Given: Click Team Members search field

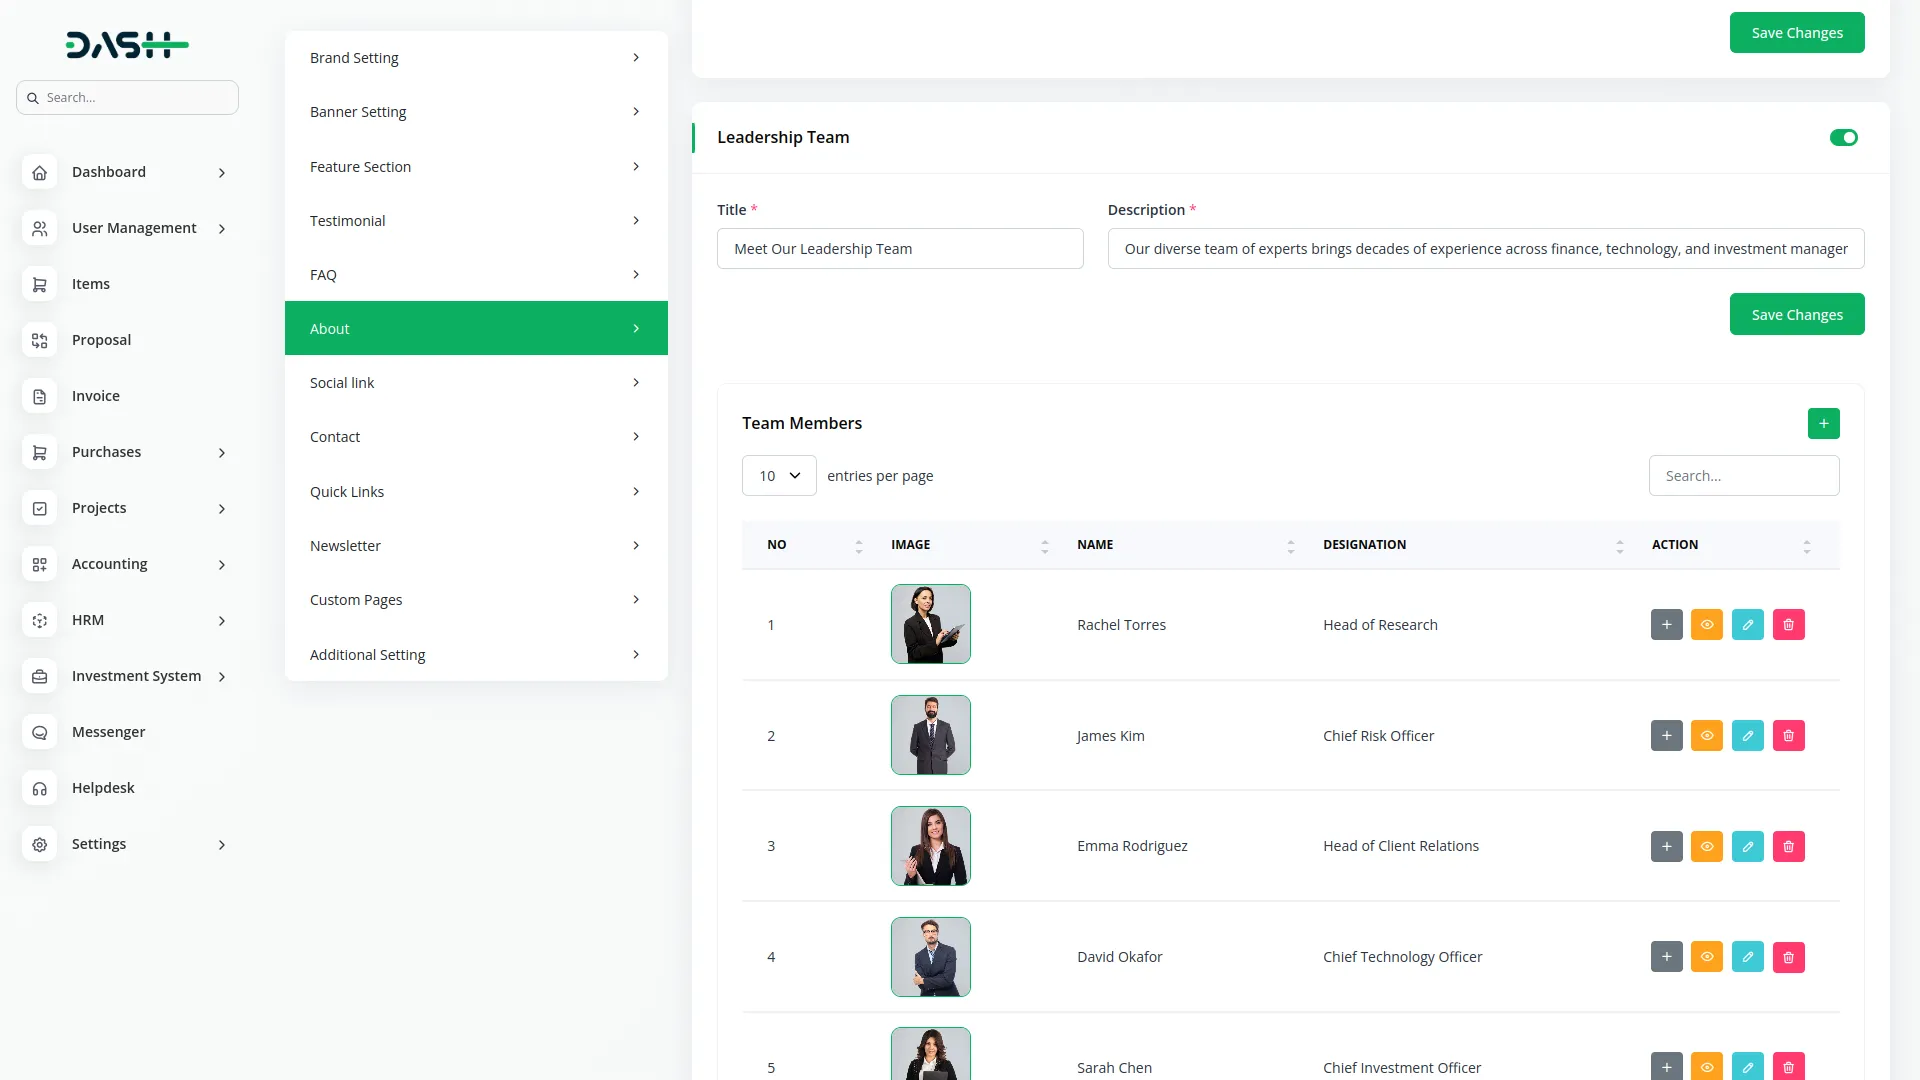Looking at the screenshot, I should (1743, 476).
